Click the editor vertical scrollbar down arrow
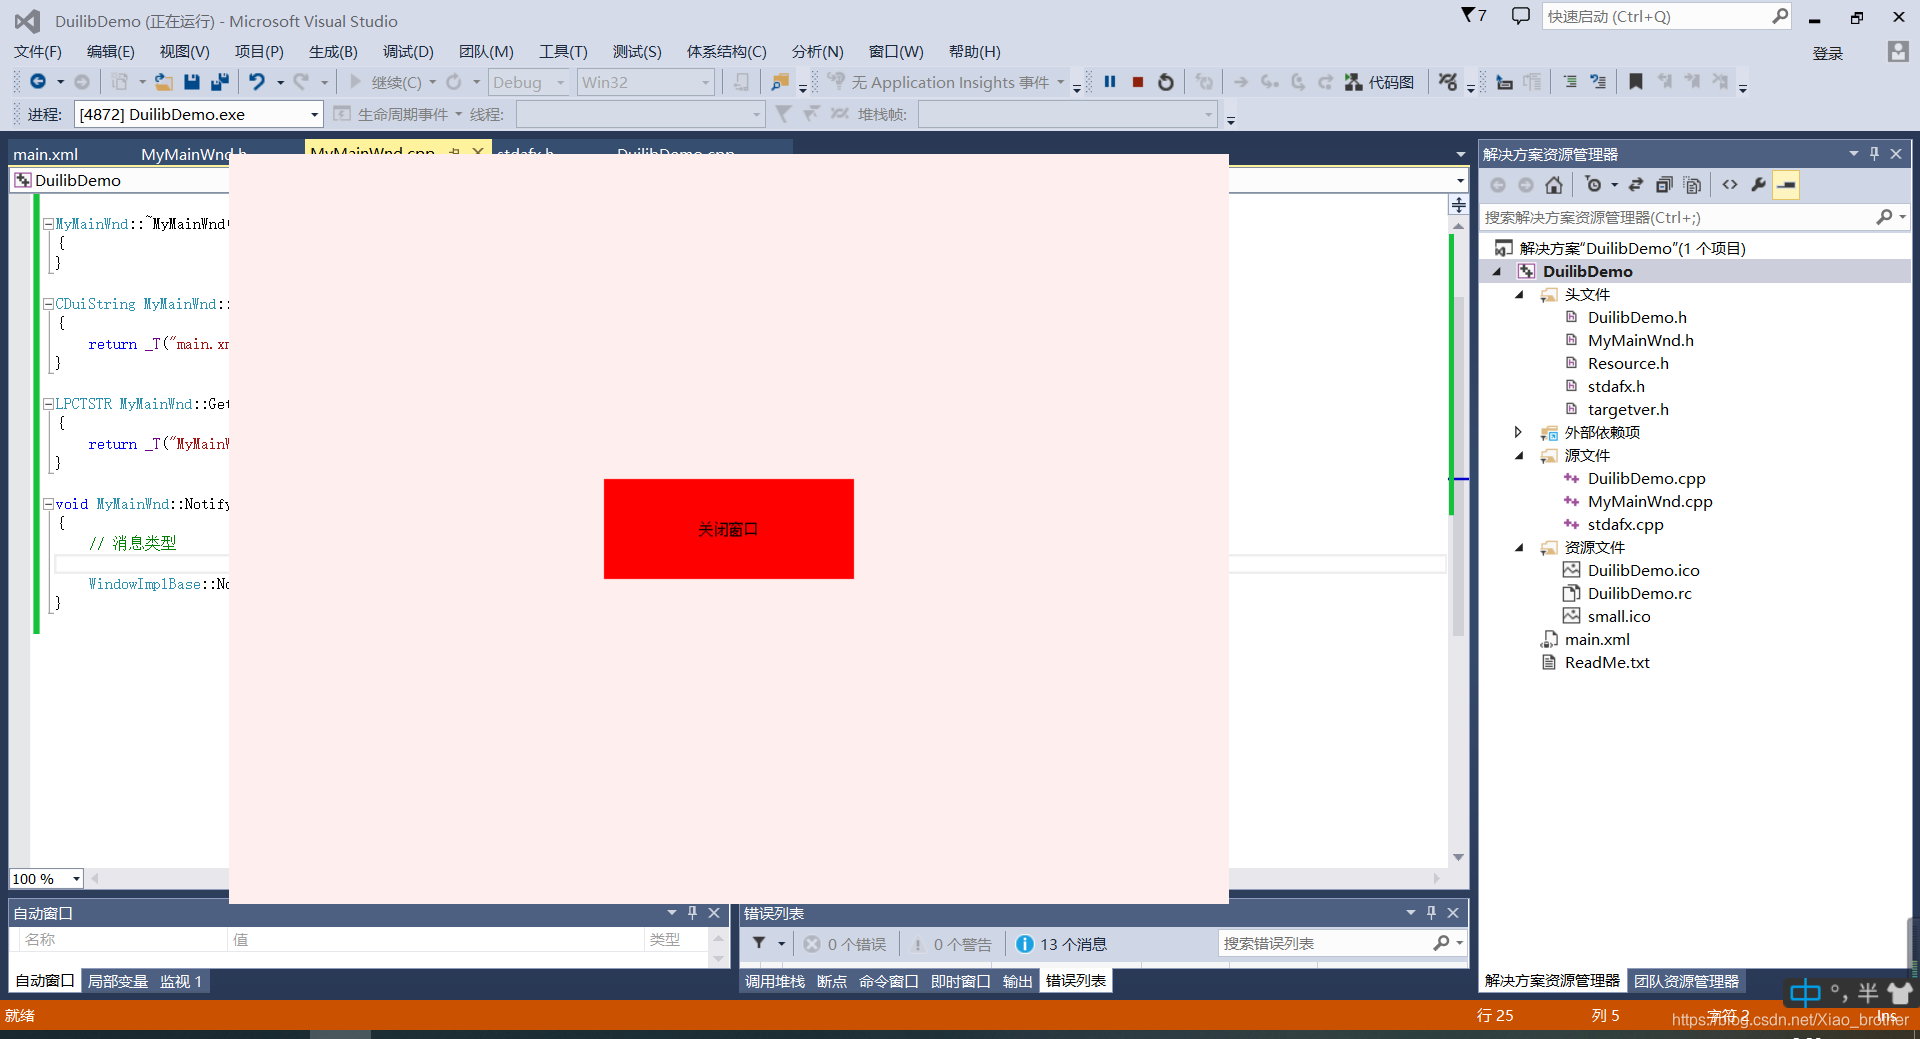1920x1039 pixels. click(x=1458, y=857)
